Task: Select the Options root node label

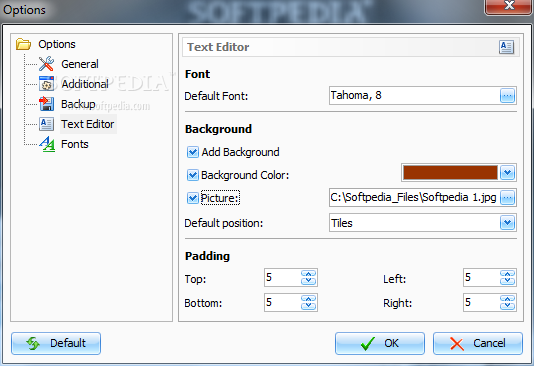Action: click(x=57, y=44)
